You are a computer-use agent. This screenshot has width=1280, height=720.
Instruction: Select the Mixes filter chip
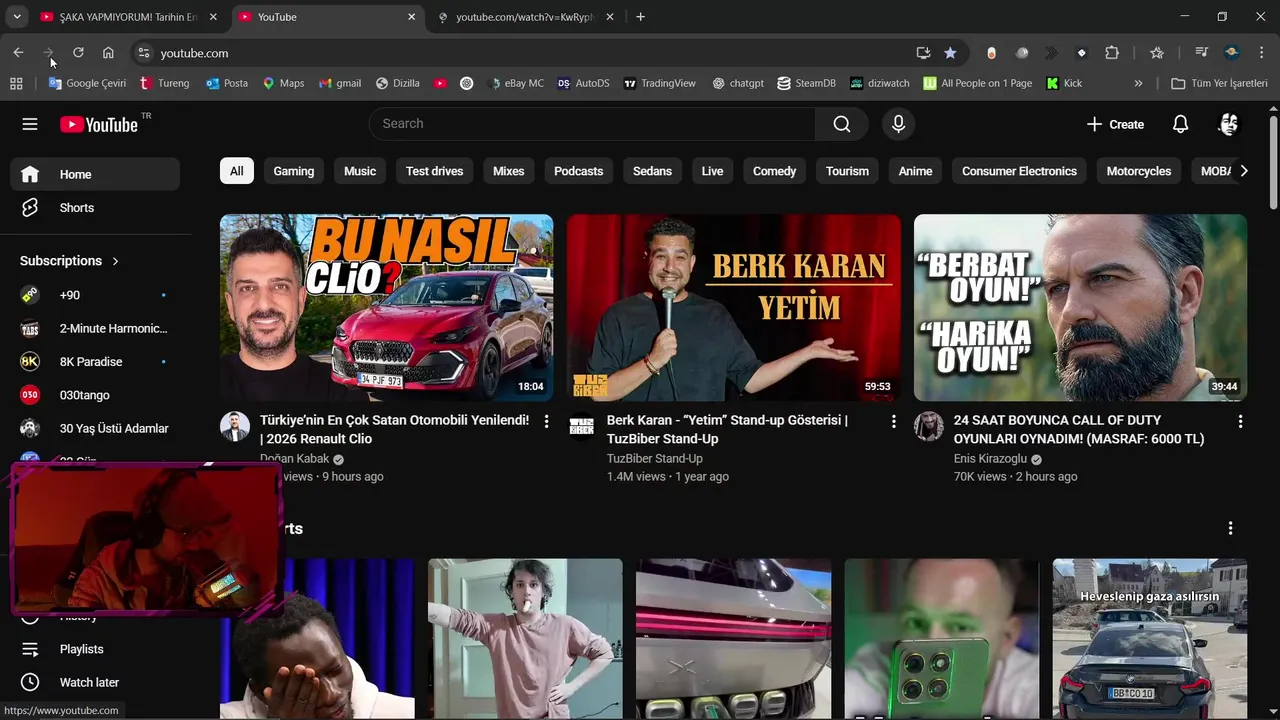coord(508,171)
